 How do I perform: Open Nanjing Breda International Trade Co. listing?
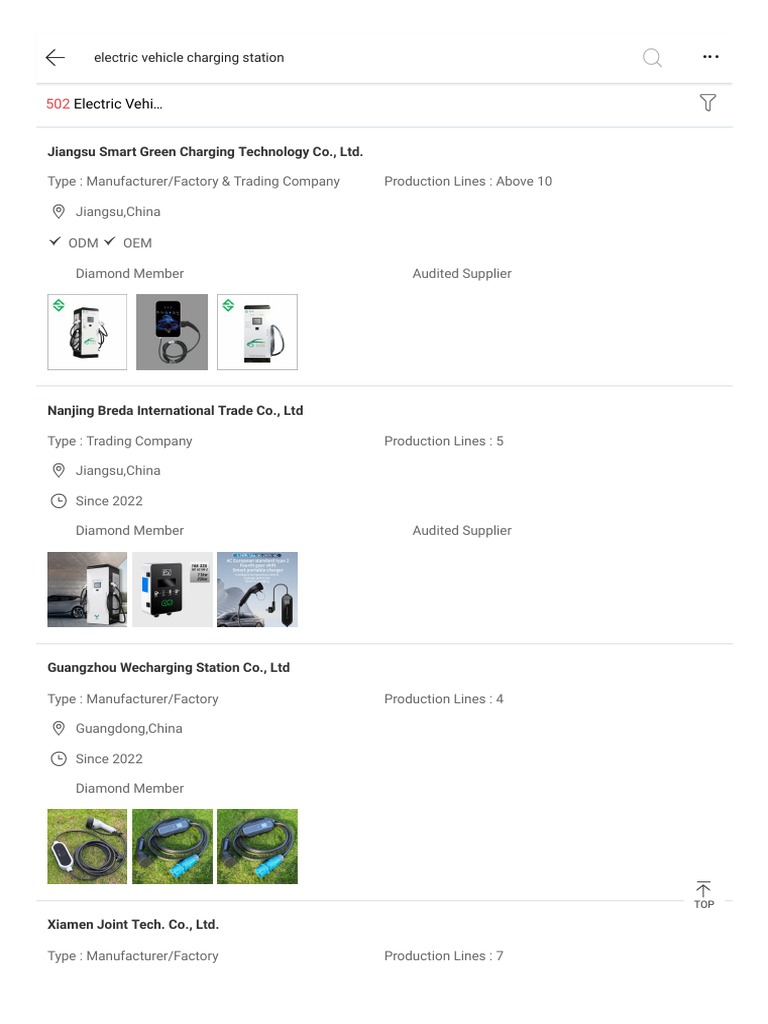[x=175, y=410]
